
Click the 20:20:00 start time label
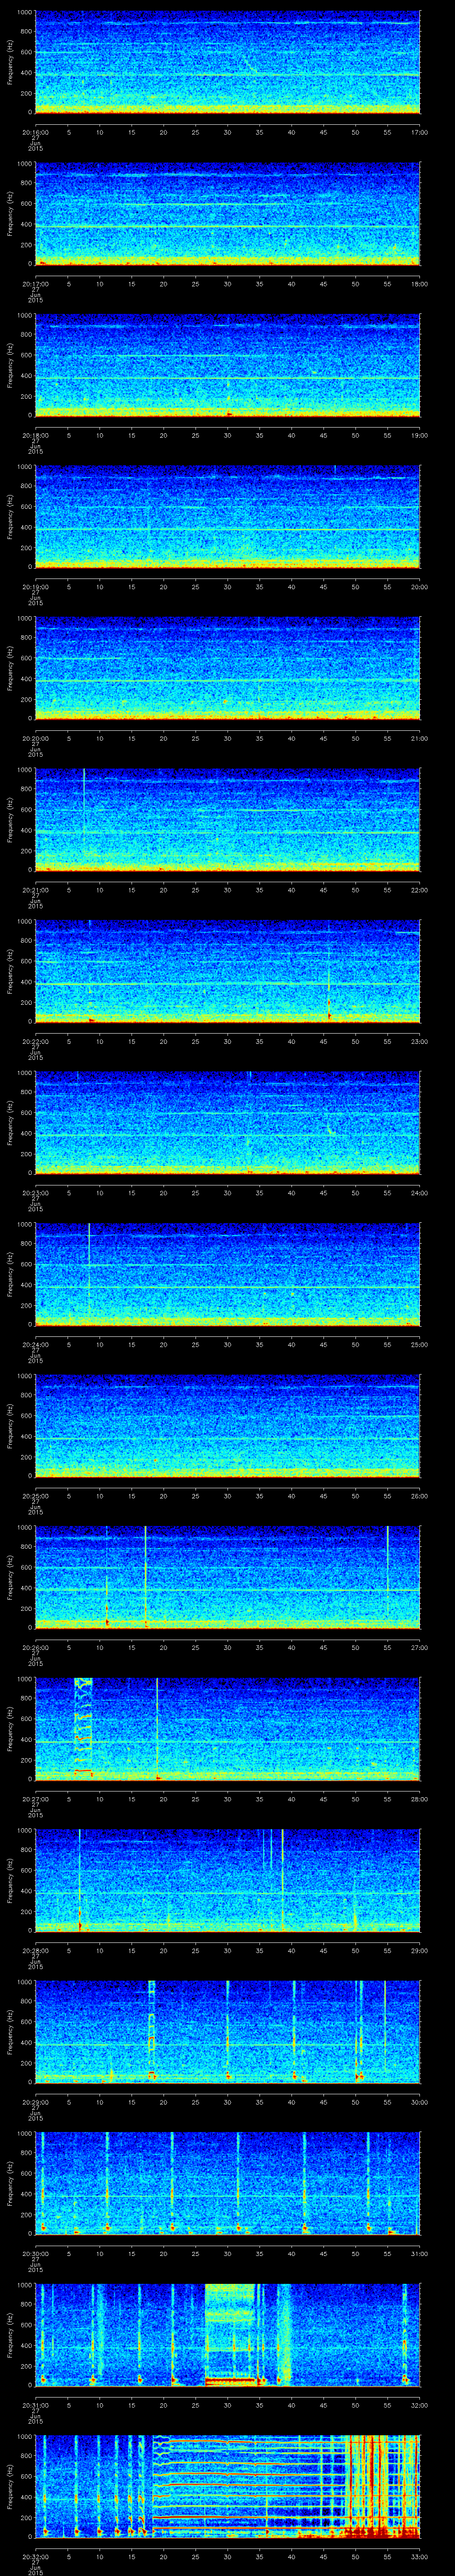[35, 738]
